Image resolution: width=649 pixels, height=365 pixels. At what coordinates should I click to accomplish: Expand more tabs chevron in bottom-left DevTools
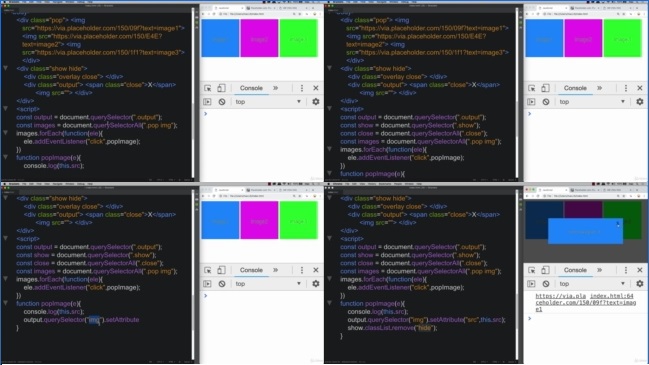point(276,270)
